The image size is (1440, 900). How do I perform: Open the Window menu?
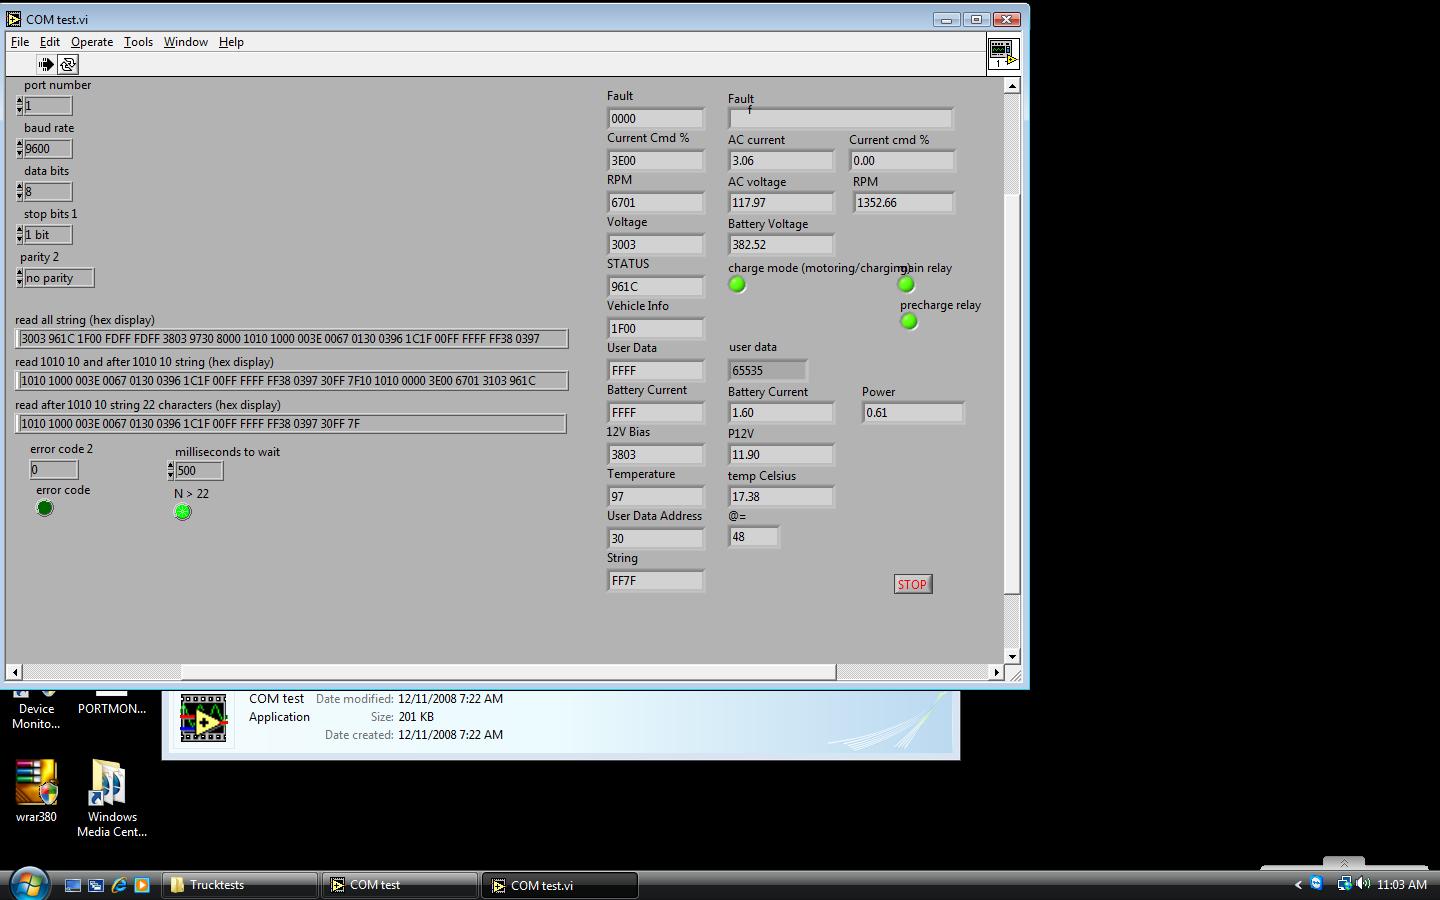click(x=186, y=42)
